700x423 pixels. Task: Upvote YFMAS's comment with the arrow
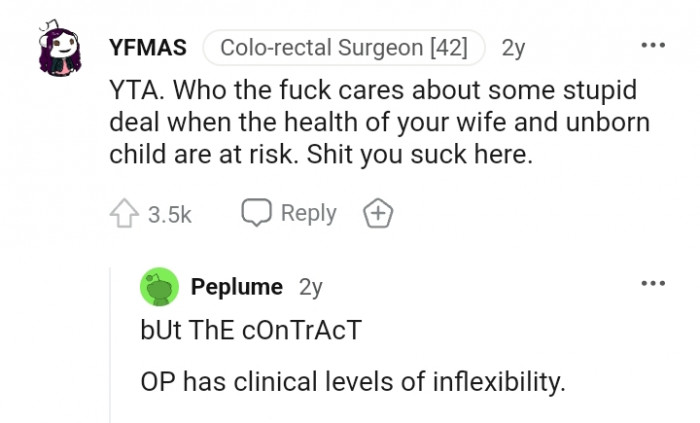pyautogui.click(x=125, y=213)
